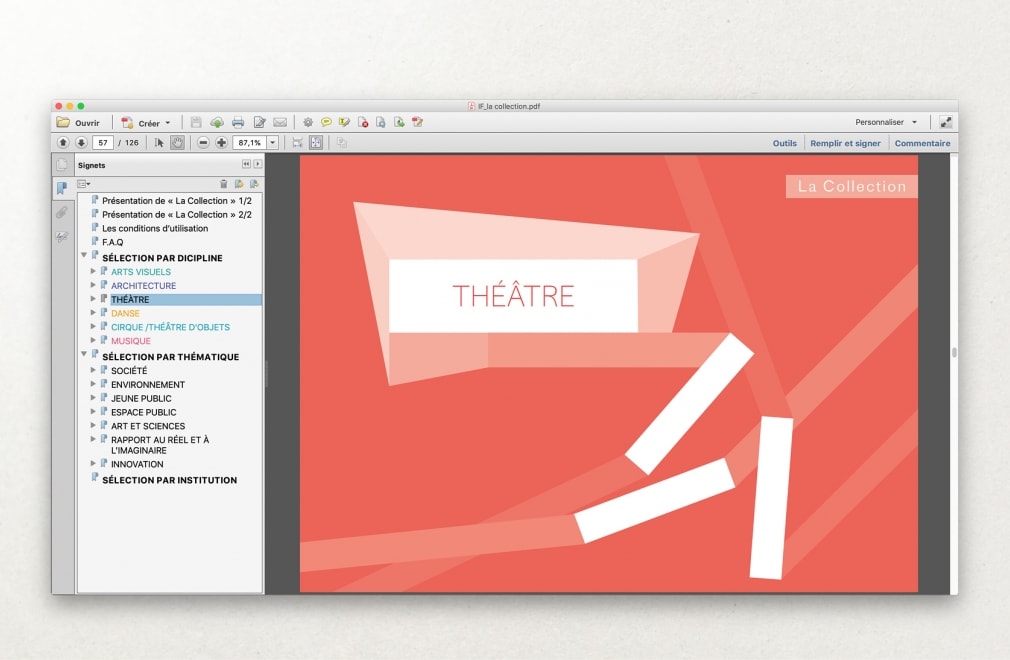Screen dimensions: 1010x660
Task: Delete the selected bookmark with the trash icon
Action: pos(224,184)
